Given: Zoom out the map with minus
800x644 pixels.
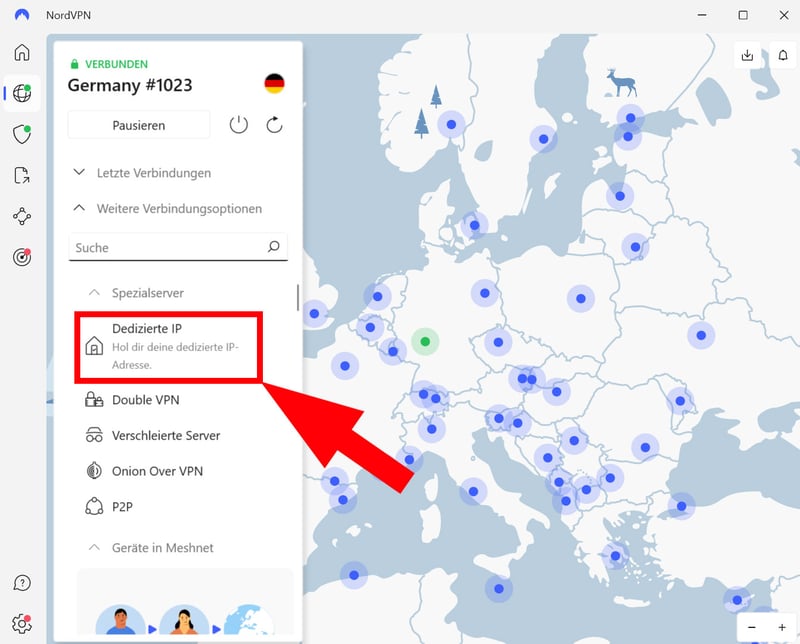Looking at the screenshot, I should pos(752,627).
